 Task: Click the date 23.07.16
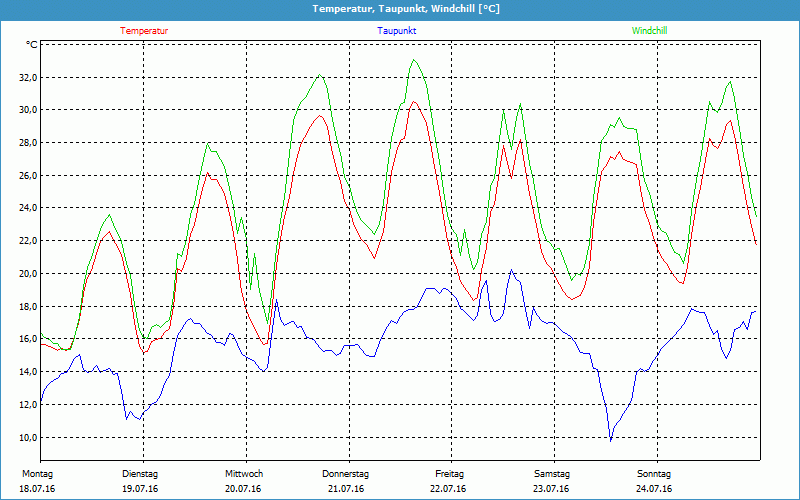(551, 489)
